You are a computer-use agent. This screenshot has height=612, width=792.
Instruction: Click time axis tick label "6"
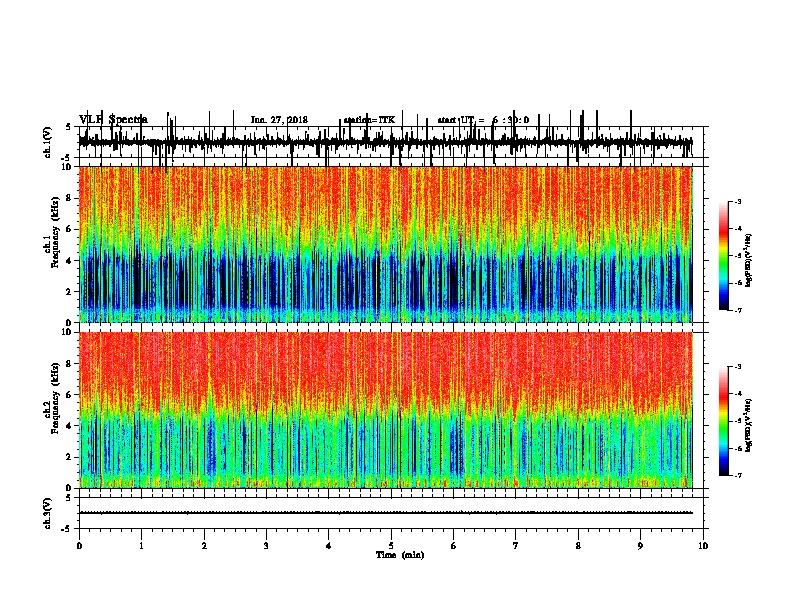pos(454,545)
